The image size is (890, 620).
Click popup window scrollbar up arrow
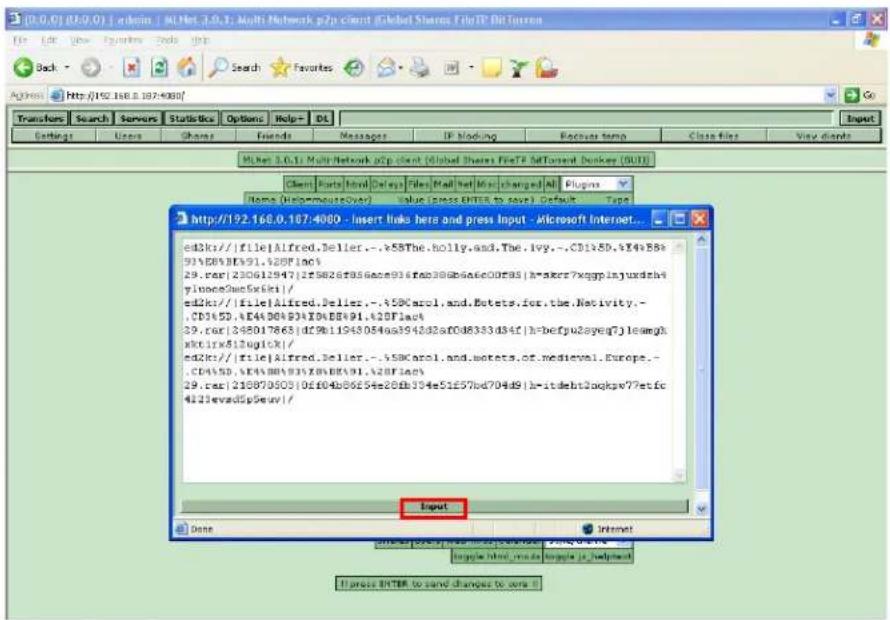coord(702,240)
